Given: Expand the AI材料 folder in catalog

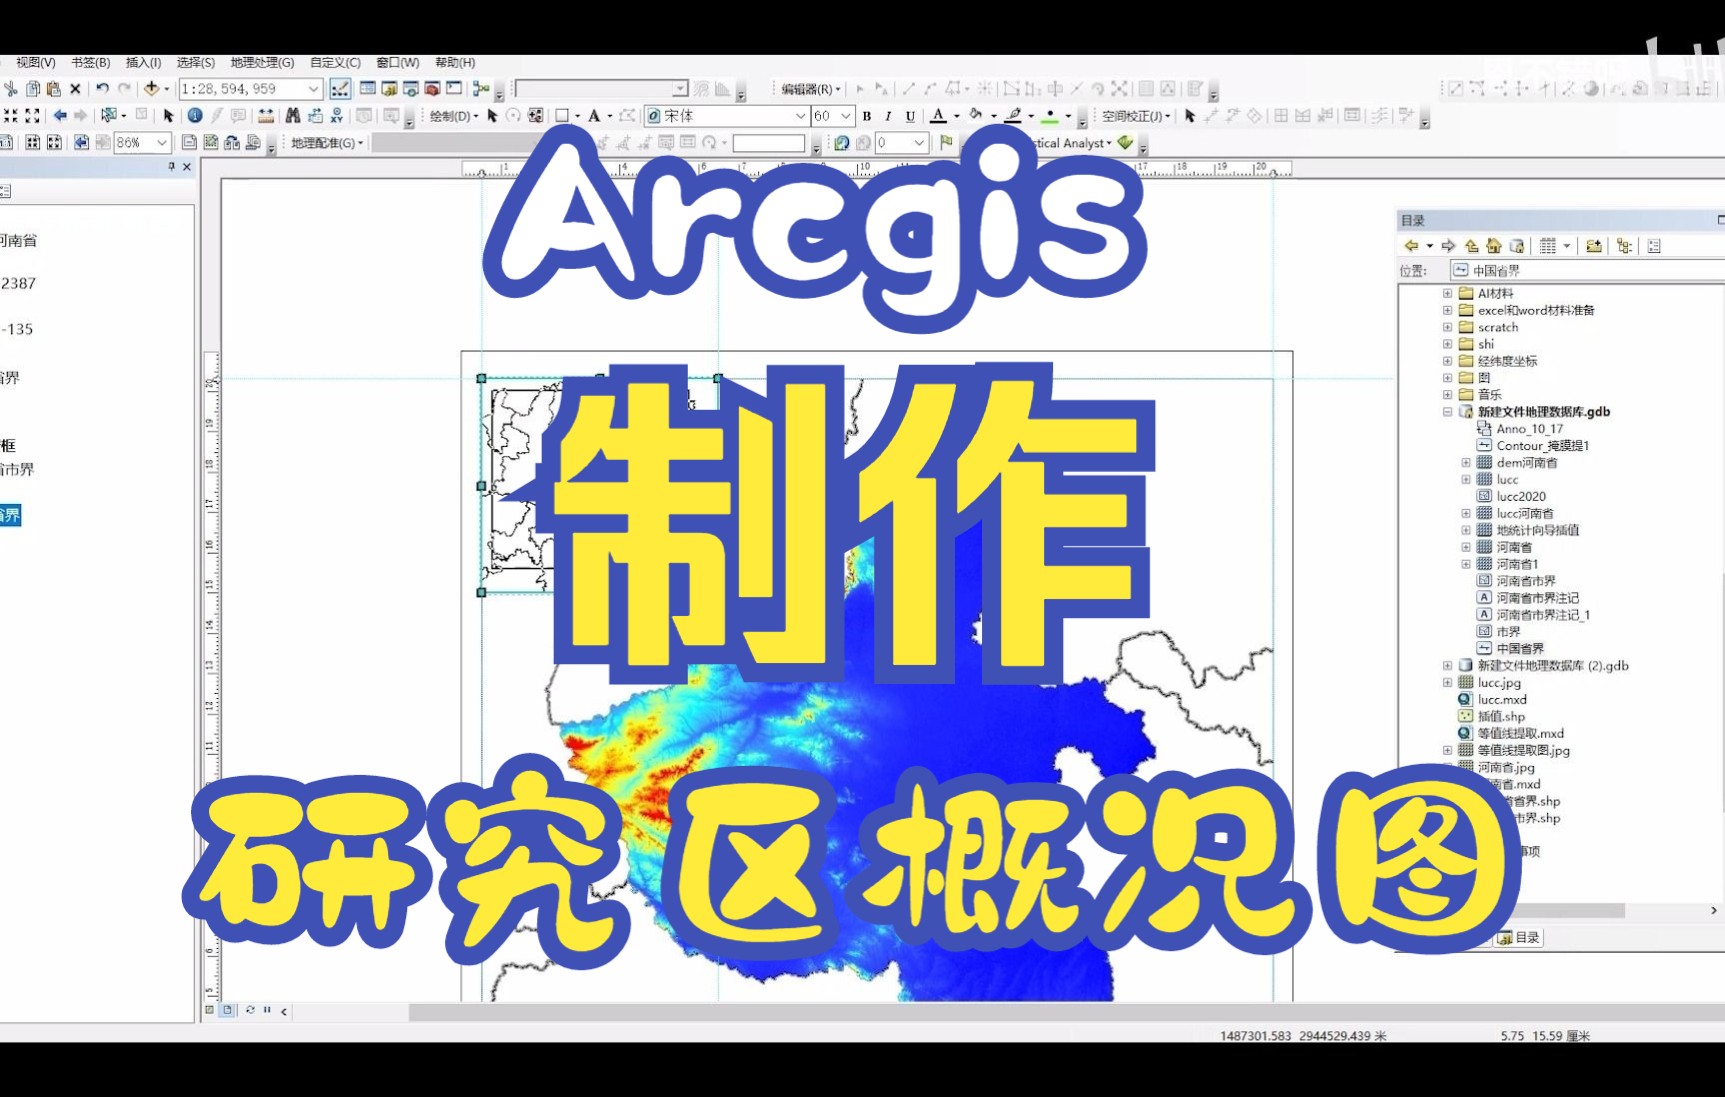Looking at the screenshot, I should tap(1447, 293).
